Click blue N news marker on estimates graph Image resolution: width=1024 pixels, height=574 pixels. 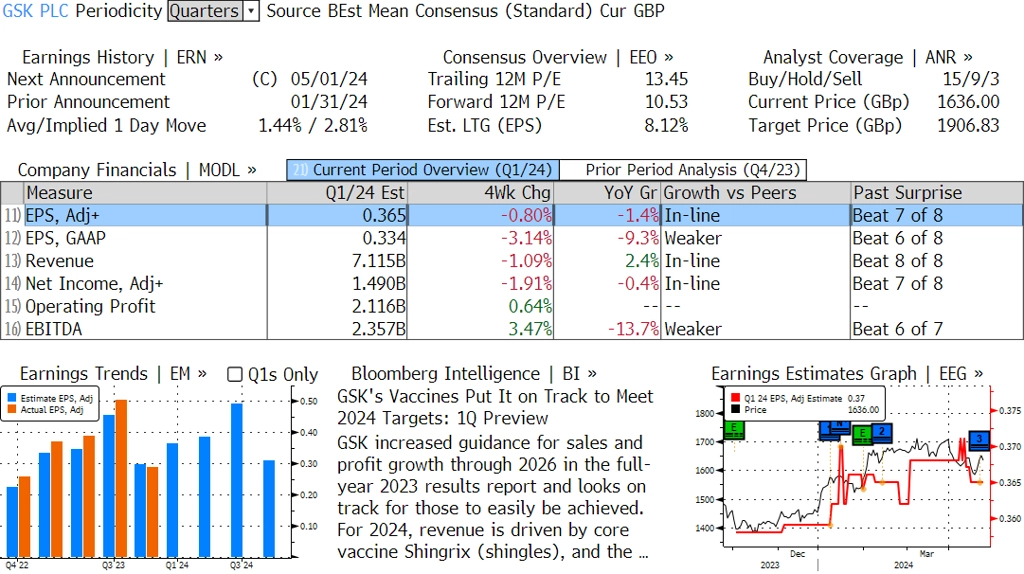click(839, 426)
